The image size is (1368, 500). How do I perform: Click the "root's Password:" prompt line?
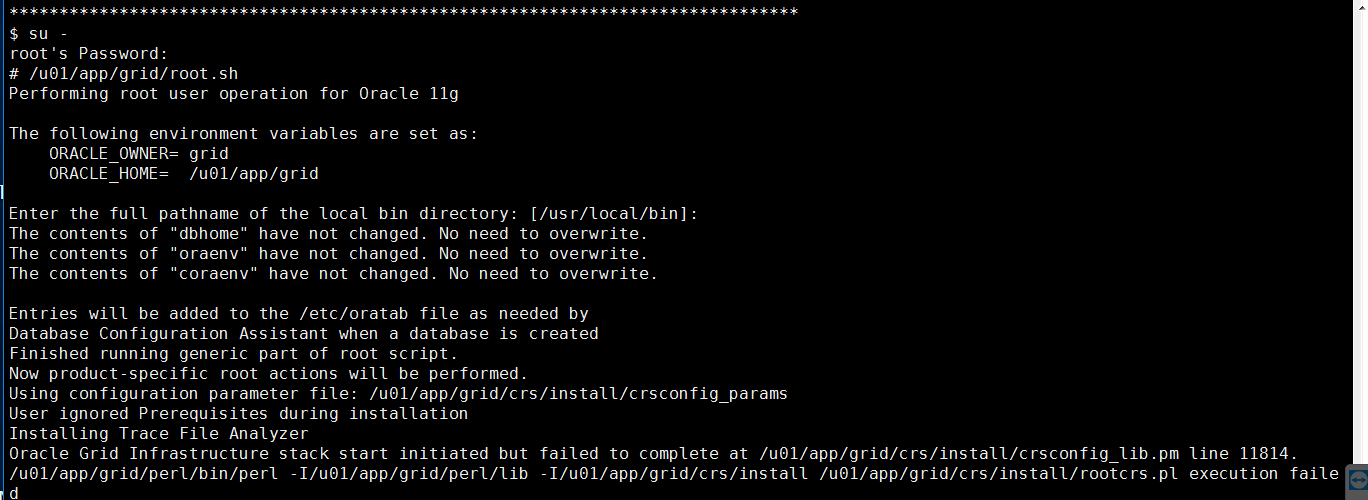[x=89, y=53]
